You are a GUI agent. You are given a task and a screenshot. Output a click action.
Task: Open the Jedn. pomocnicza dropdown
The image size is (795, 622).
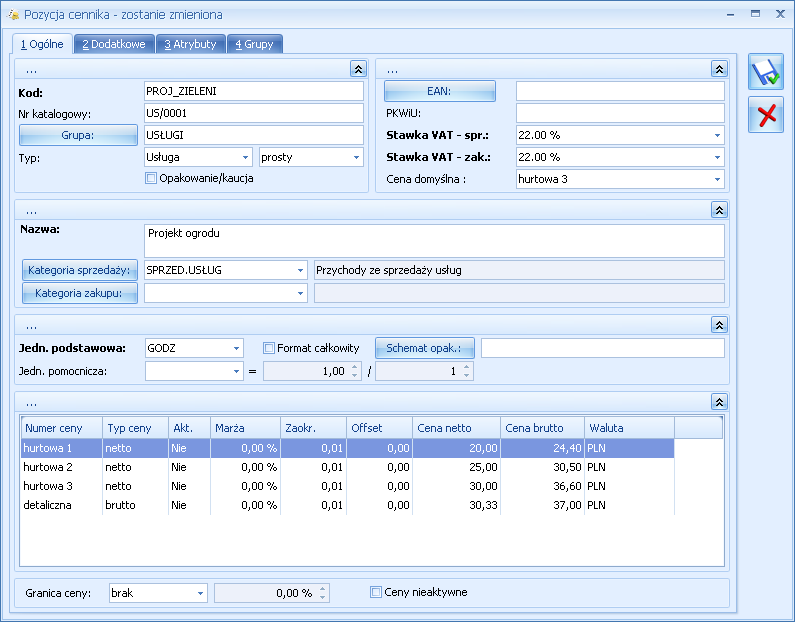click(236, 372)
